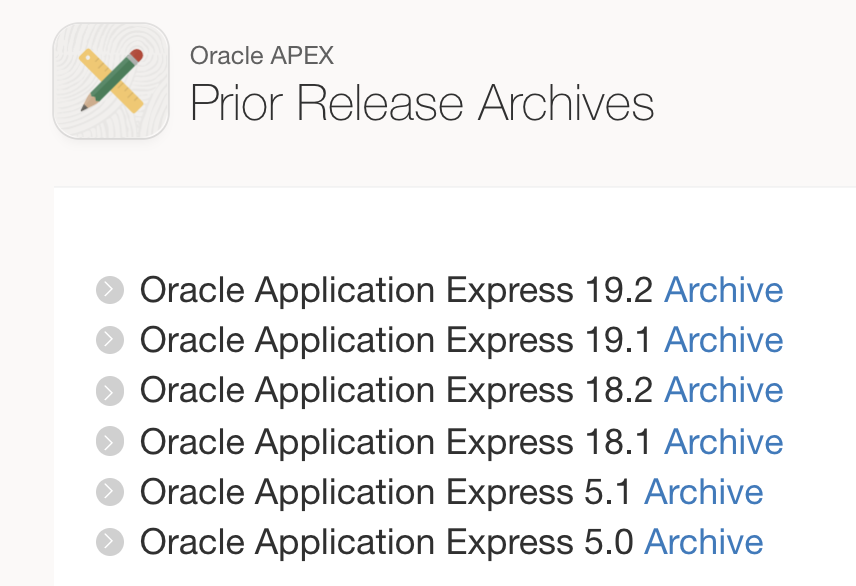
Task: Click the arrow bullet beside the 19.1 release
Action: (110, 340)
